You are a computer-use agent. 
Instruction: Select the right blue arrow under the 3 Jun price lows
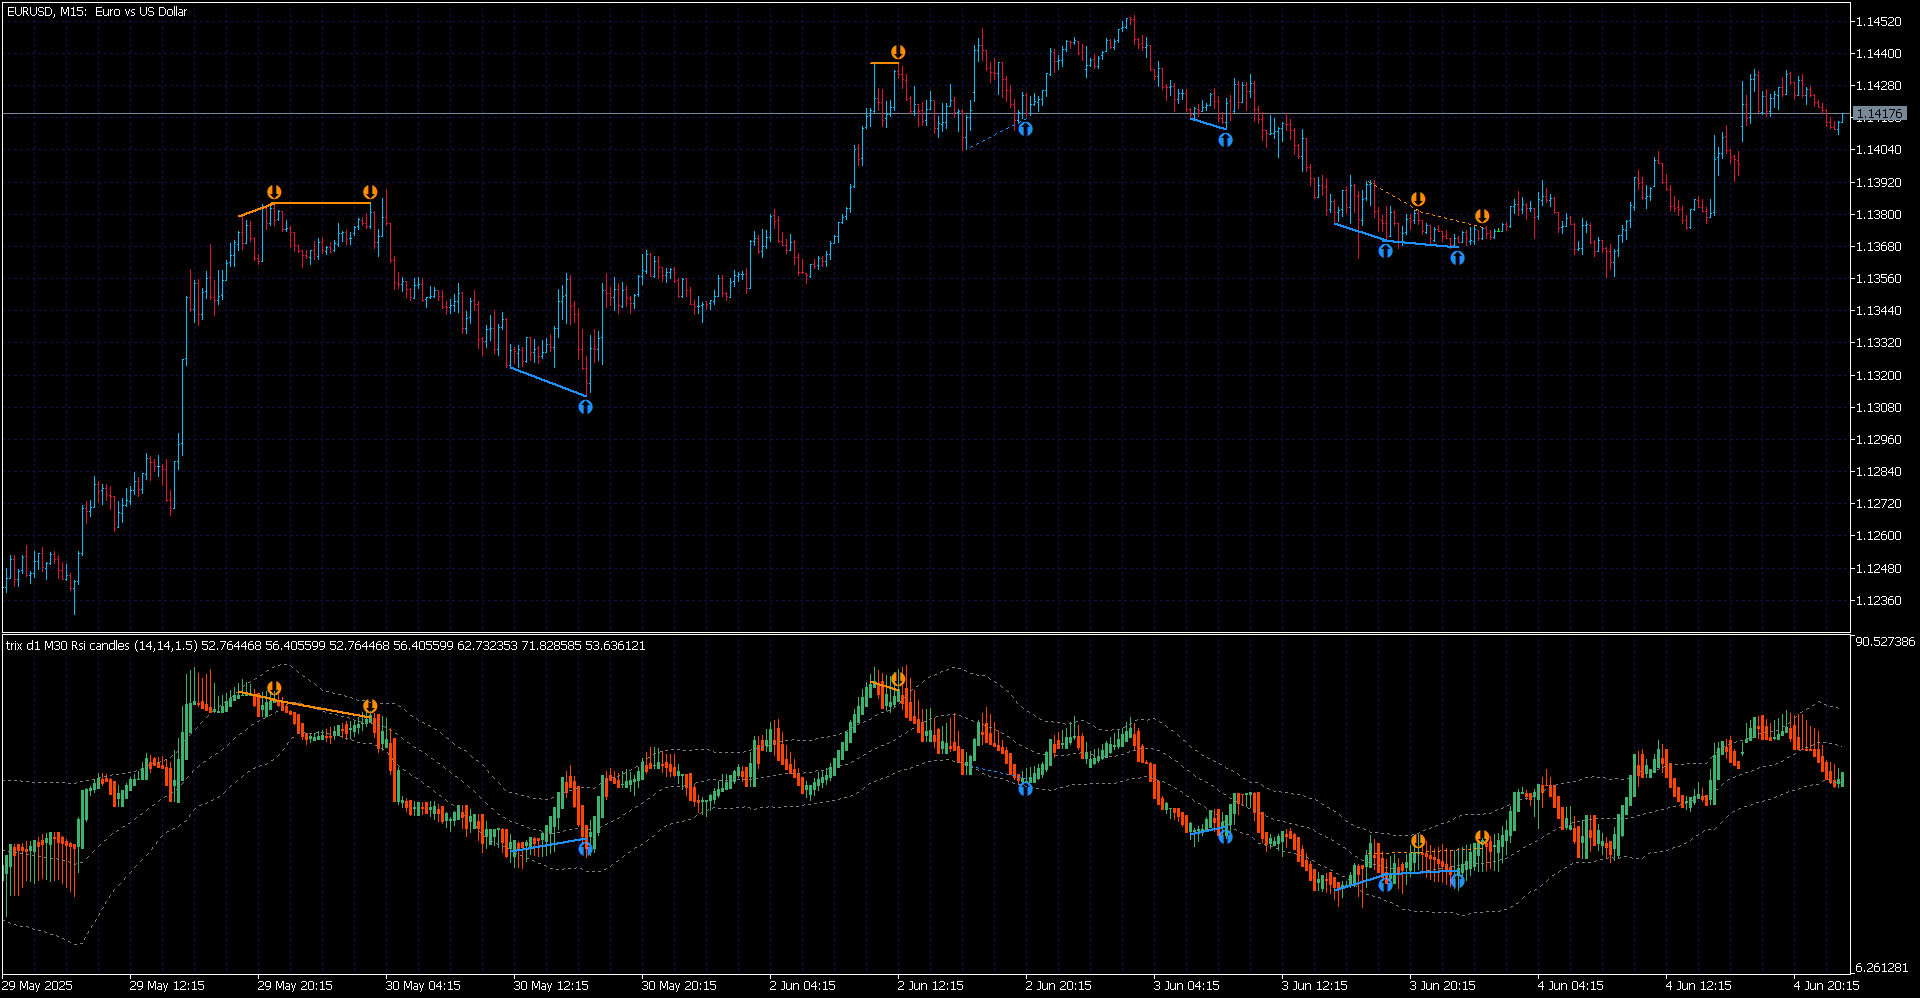click(1457, 258)
